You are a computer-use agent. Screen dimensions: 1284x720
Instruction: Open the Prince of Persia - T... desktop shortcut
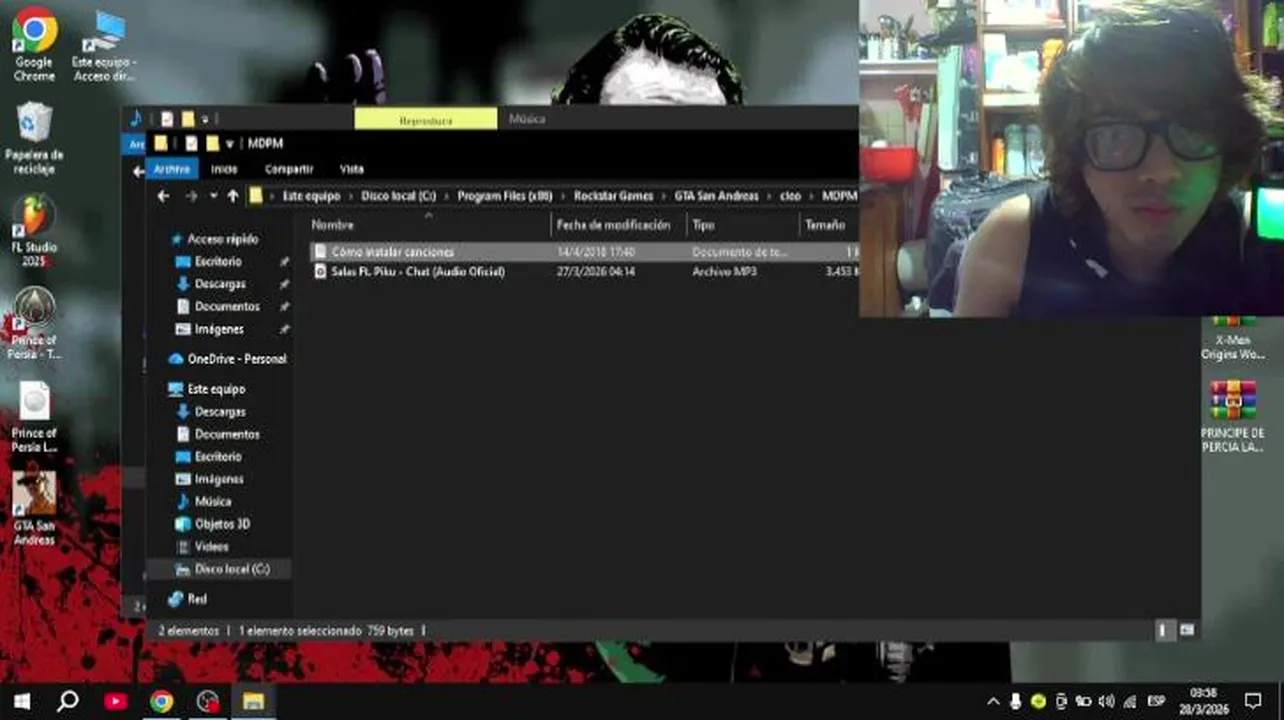(34, 323)
